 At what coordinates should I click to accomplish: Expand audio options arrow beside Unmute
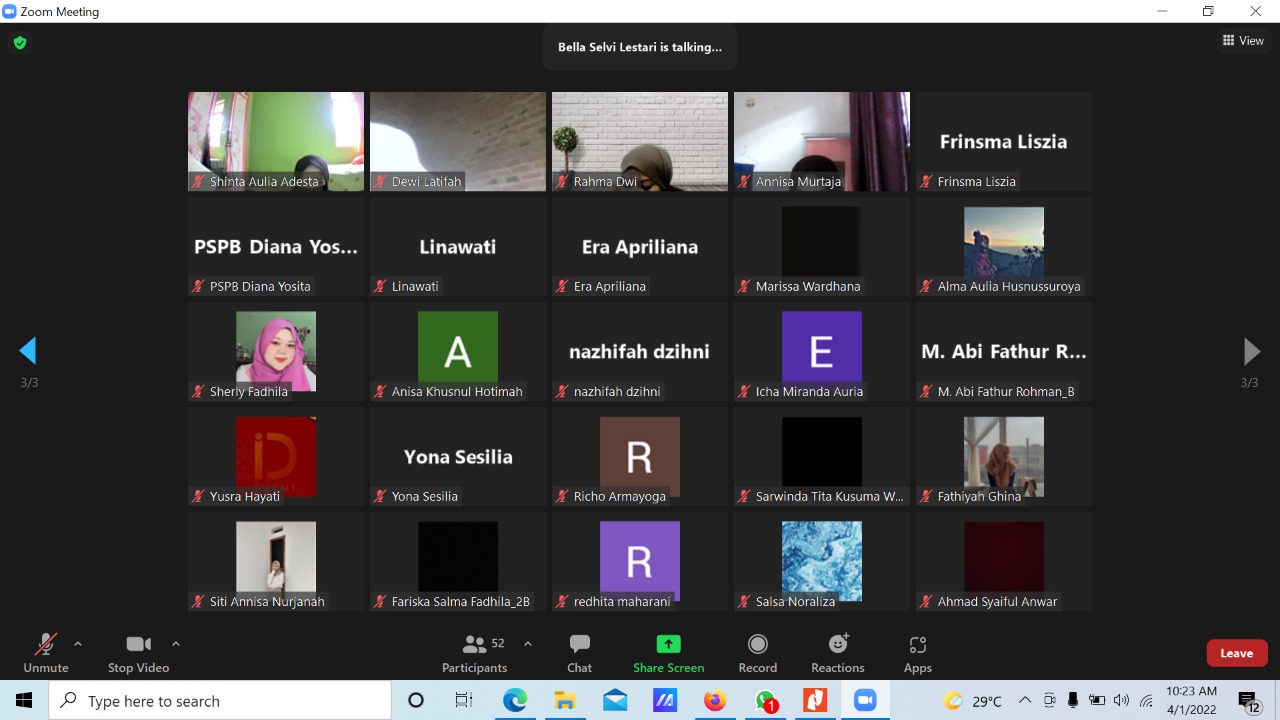(78, 644)
